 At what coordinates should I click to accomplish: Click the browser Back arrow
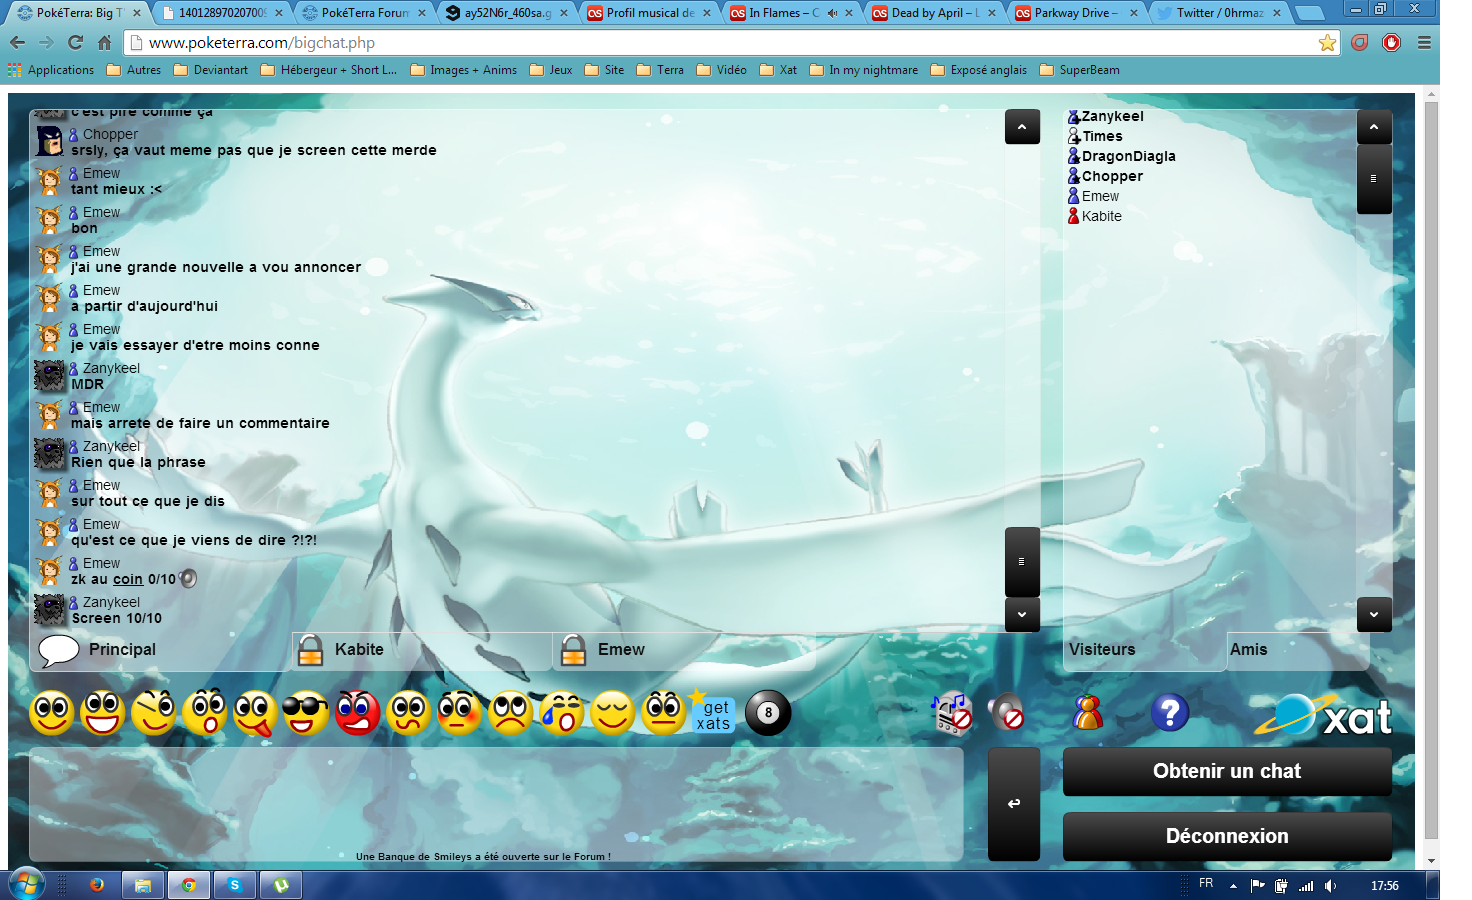pyautogui.click(x=17, y=43)
